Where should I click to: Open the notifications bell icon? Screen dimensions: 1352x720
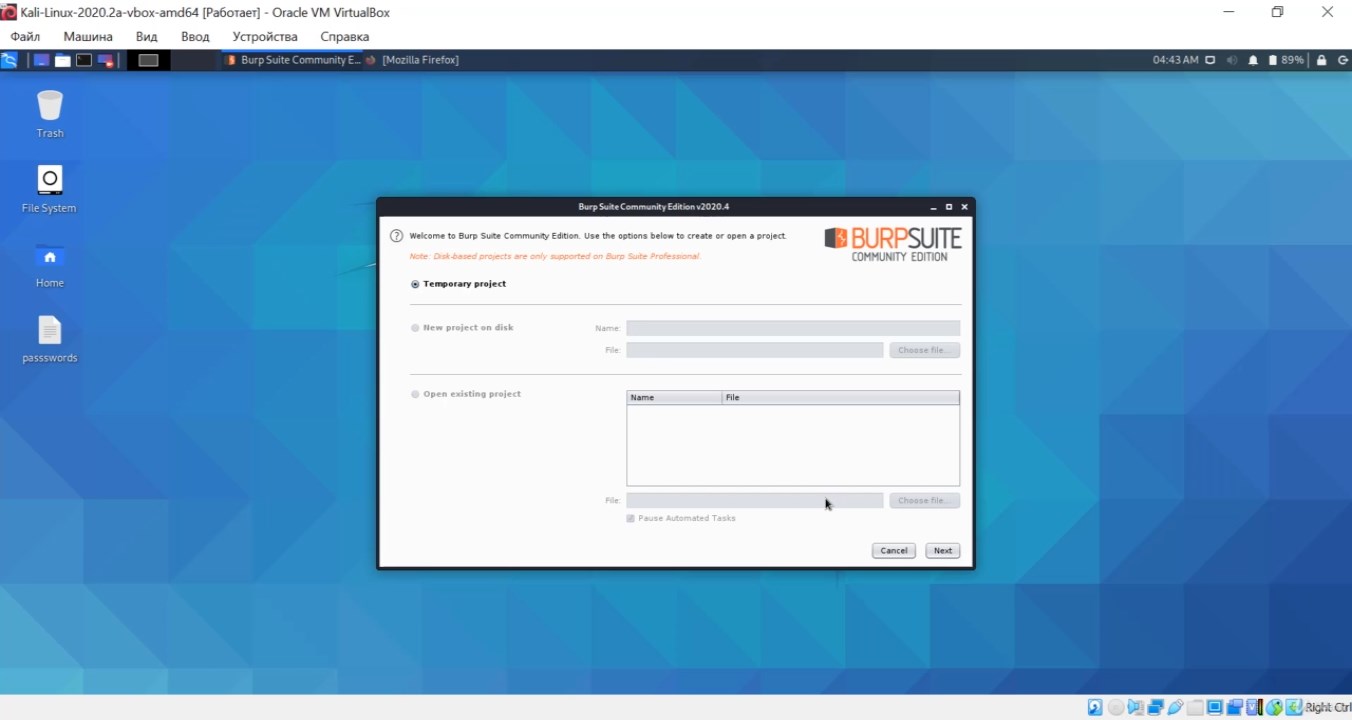click(x=1253, y=60)
